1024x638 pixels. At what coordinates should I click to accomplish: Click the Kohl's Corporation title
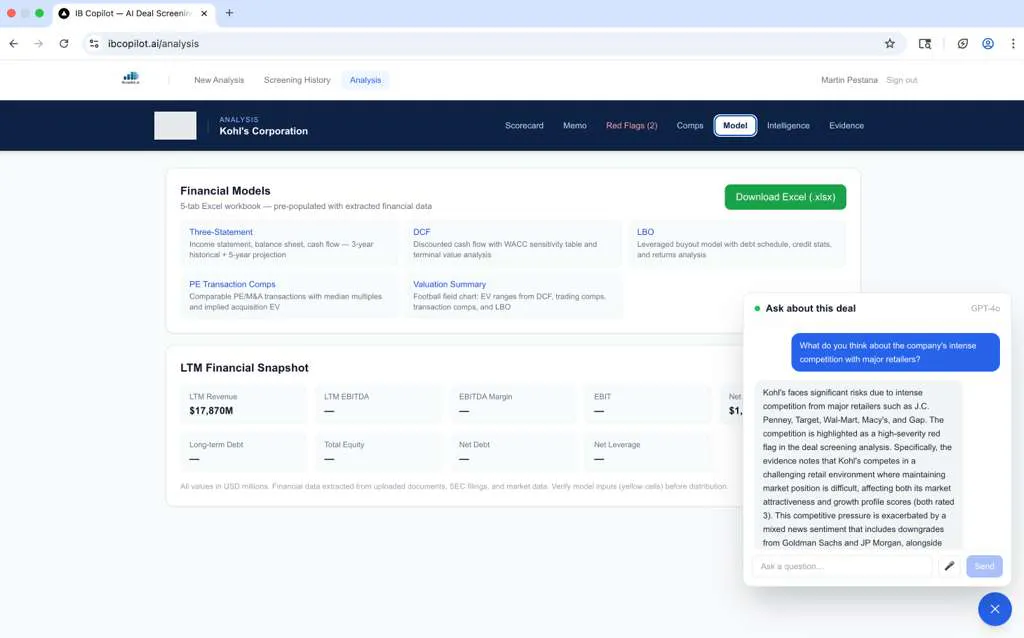click(263, 131)
